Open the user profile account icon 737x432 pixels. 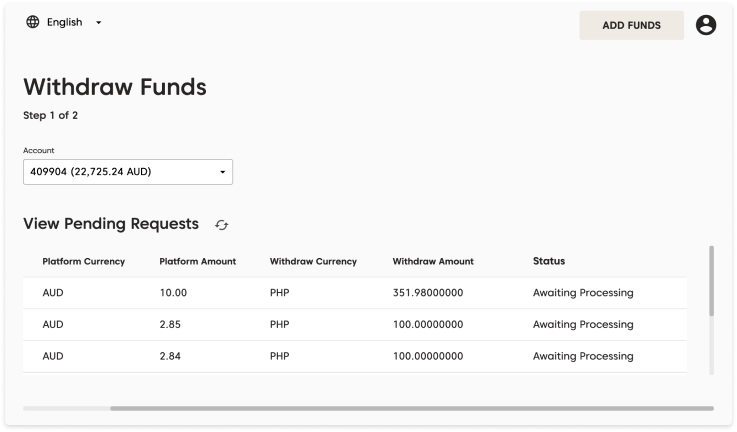[x=706, y=26]
